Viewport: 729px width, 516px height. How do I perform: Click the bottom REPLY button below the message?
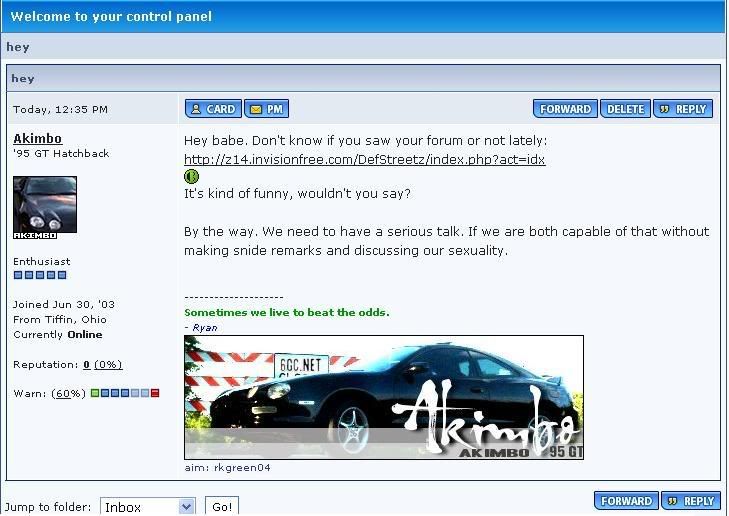point(691,501)
